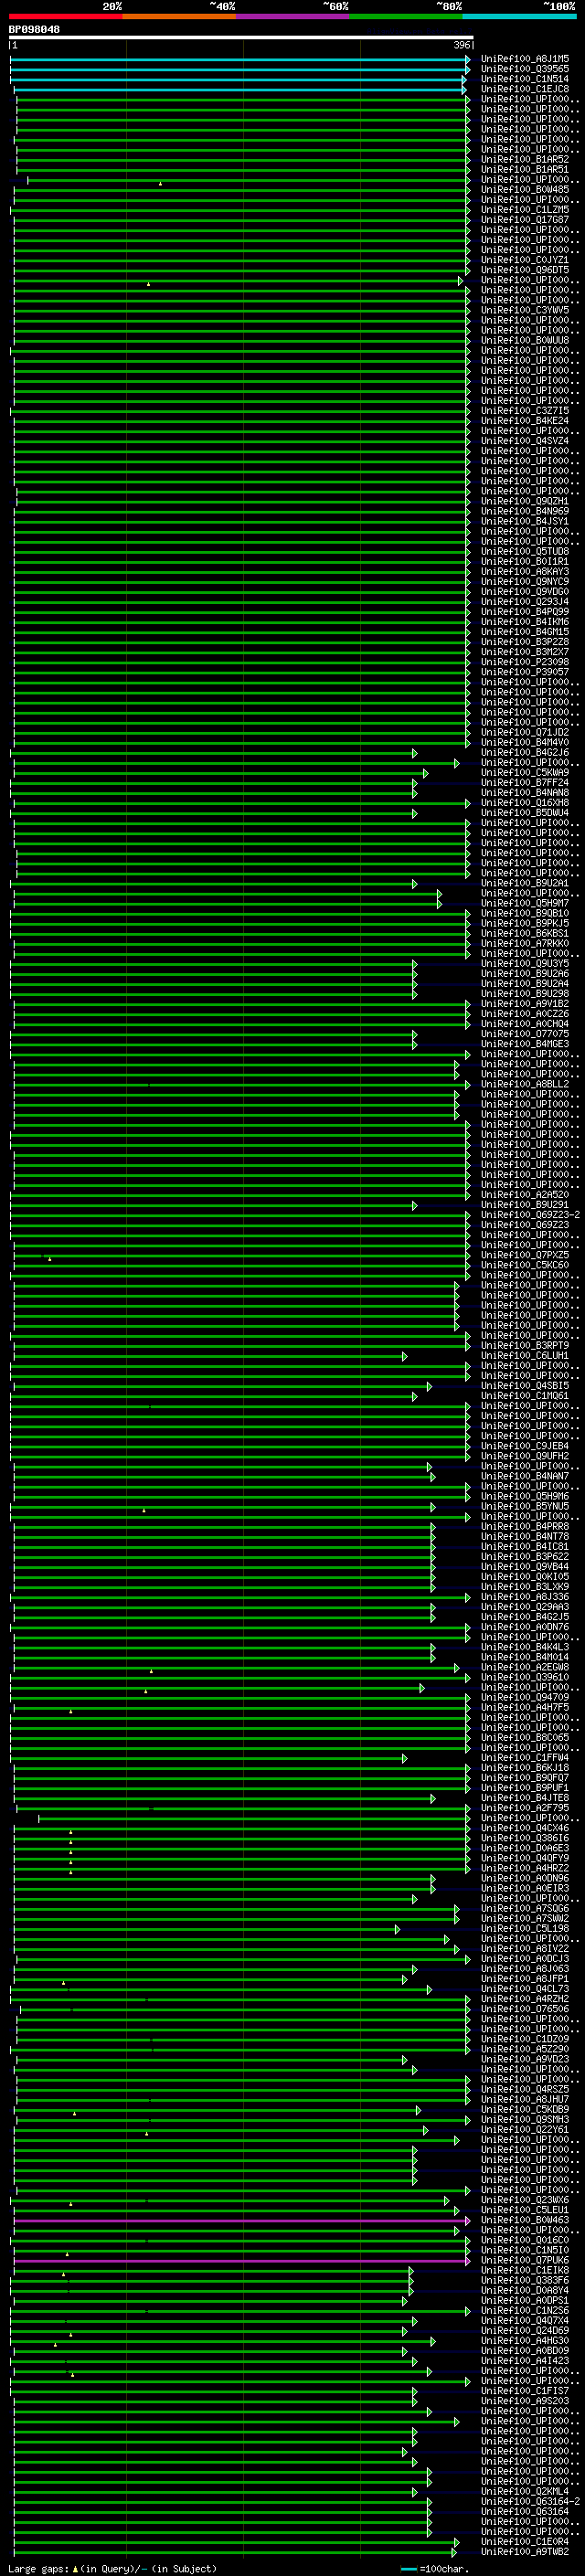The height and width of the screenshot is (2576, 585).
Task: Click the UniRef100_B3M2X7 label
Action: coord(525,652)
